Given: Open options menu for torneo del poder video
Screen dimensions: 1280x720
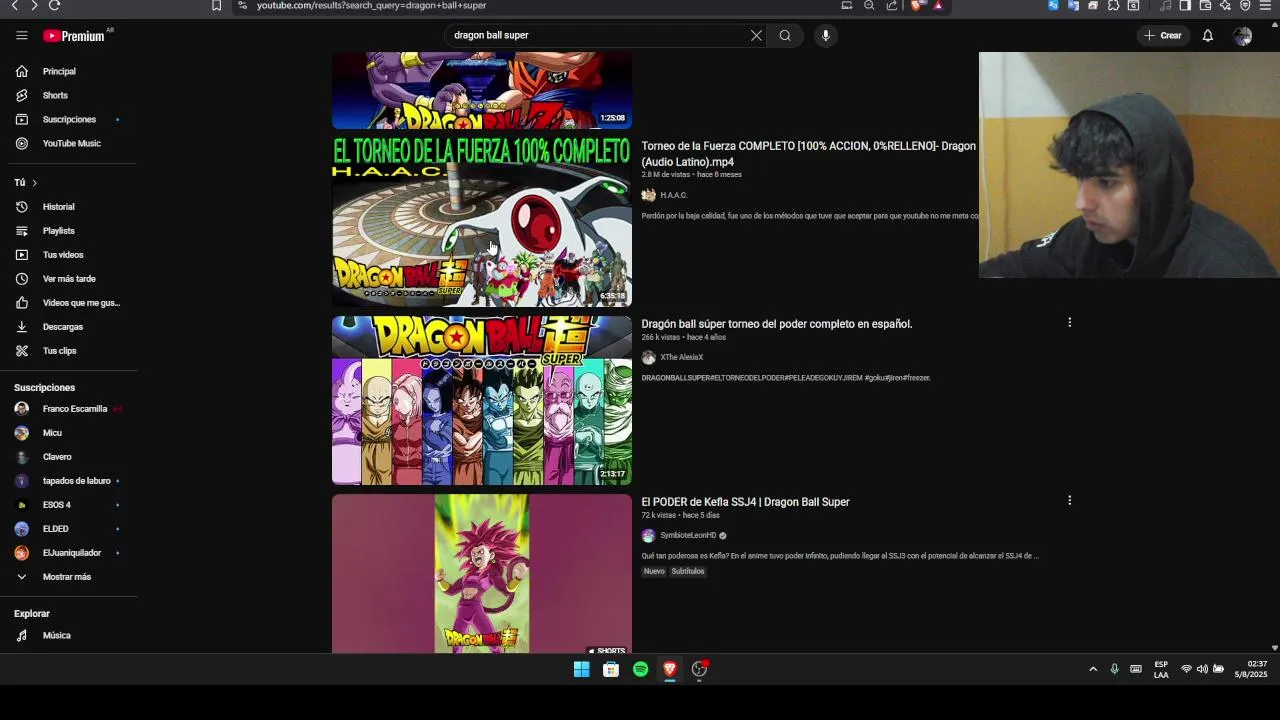Looking at the screenshot, I should pyautogui.click(x=1069, y=322).
